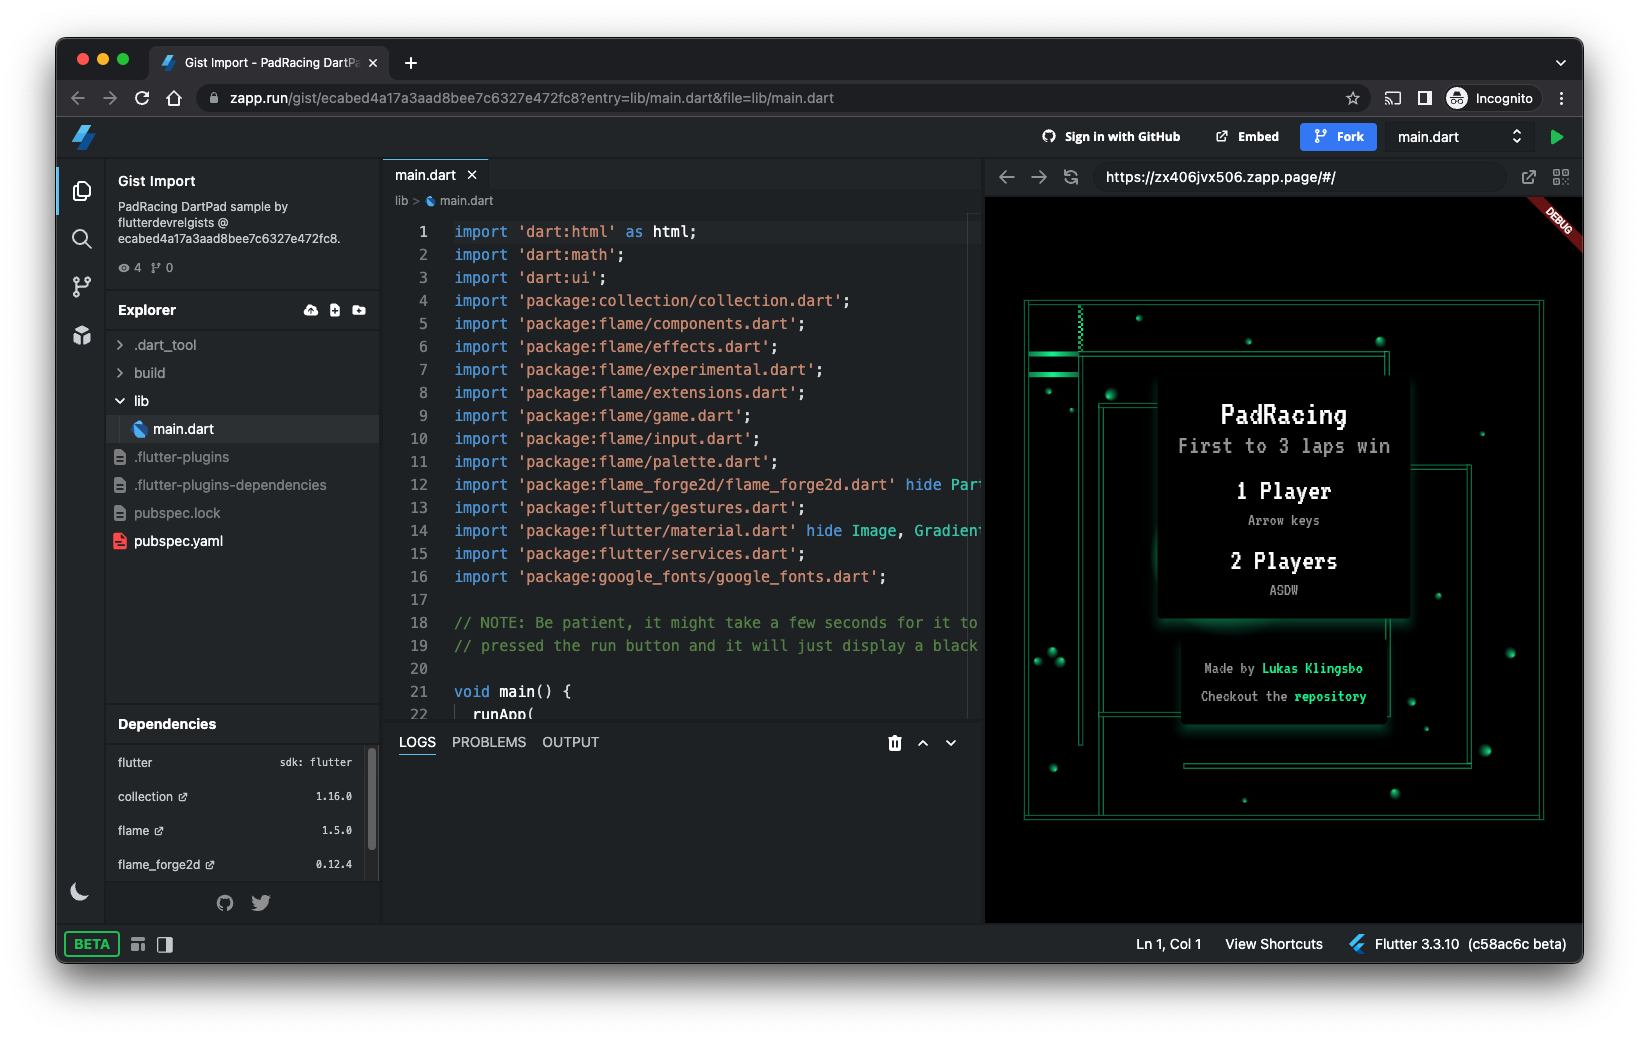Start 2 Players game in preview
Viewport: 1639px width, 1037px height.
click(1284, 561)
